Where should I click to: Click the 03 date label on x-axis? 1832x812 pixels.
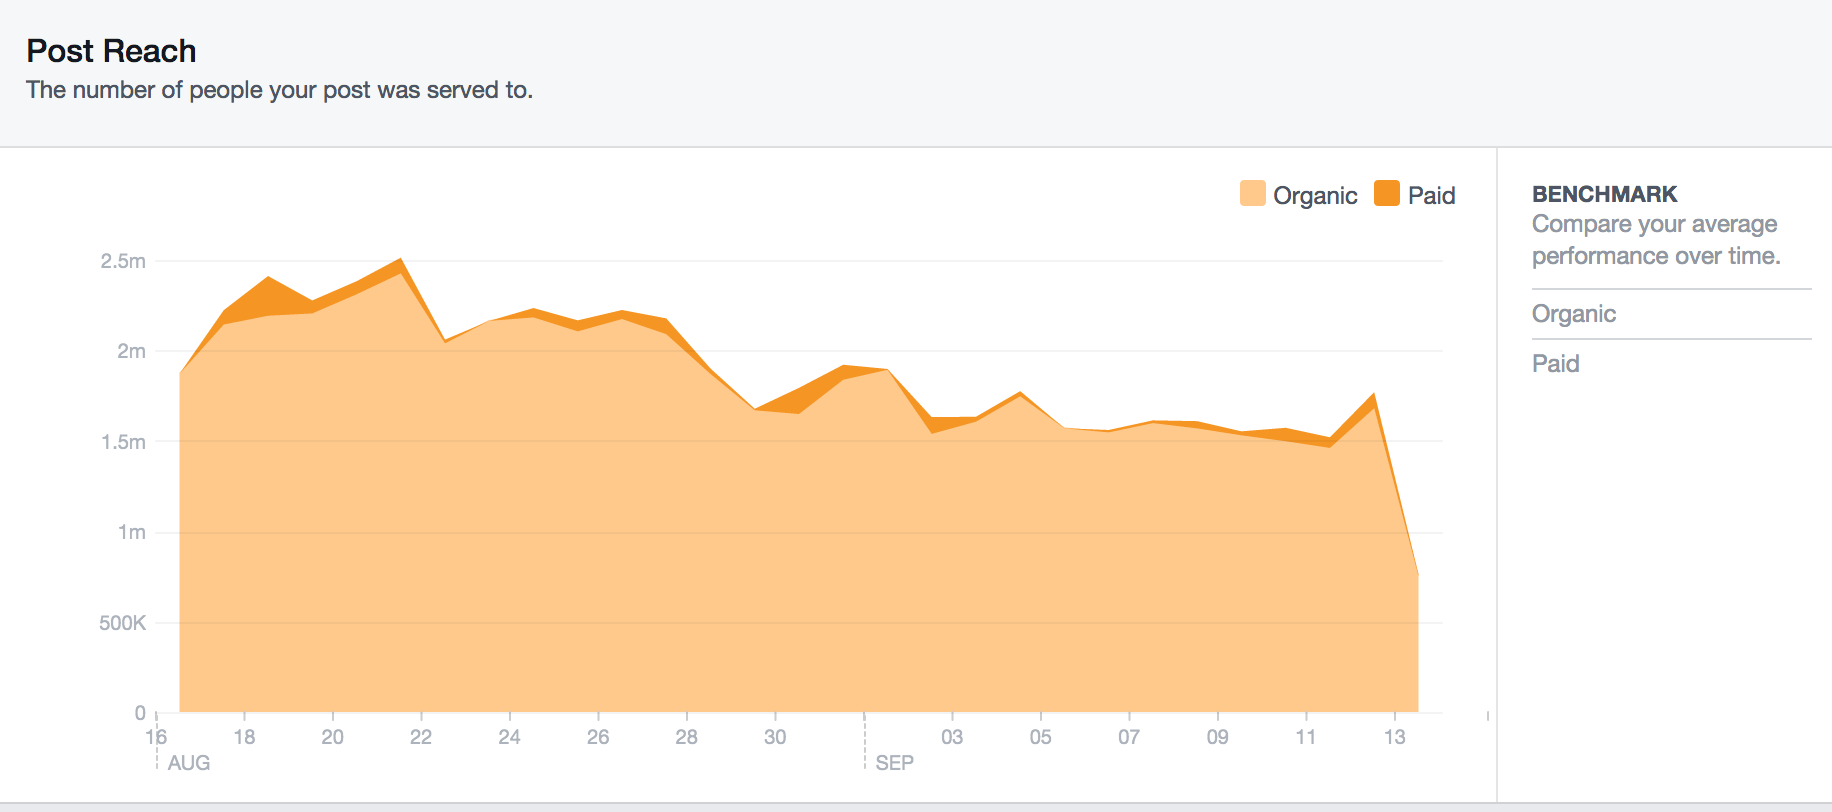coord(952,737)
